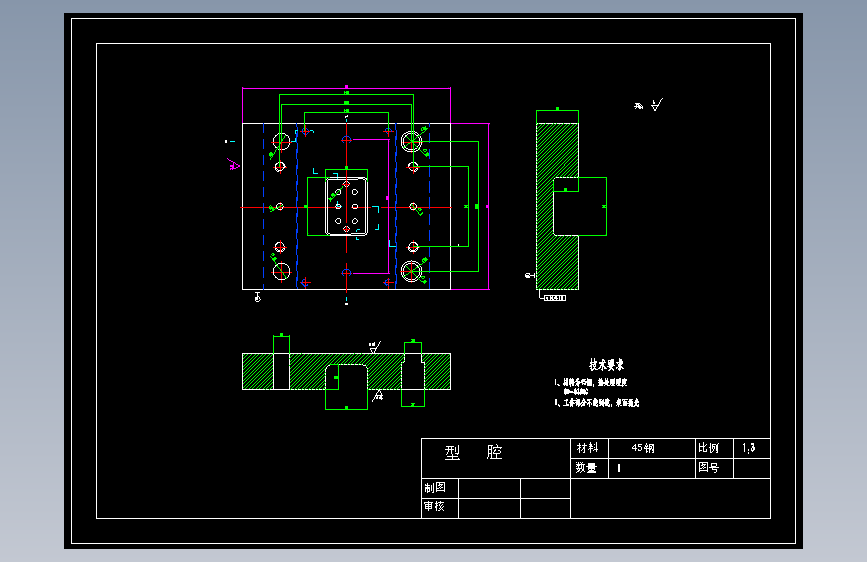
Task: Select the '技术要求' heading text
Action: coord(607,365)
